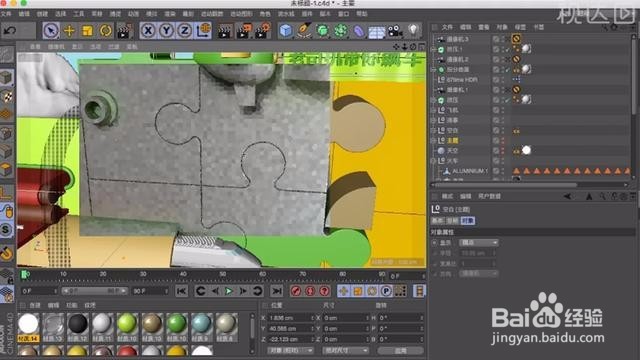640x360 pixels.
Task: Toggle the Z axis lock
Action: [x=184, y=31]
